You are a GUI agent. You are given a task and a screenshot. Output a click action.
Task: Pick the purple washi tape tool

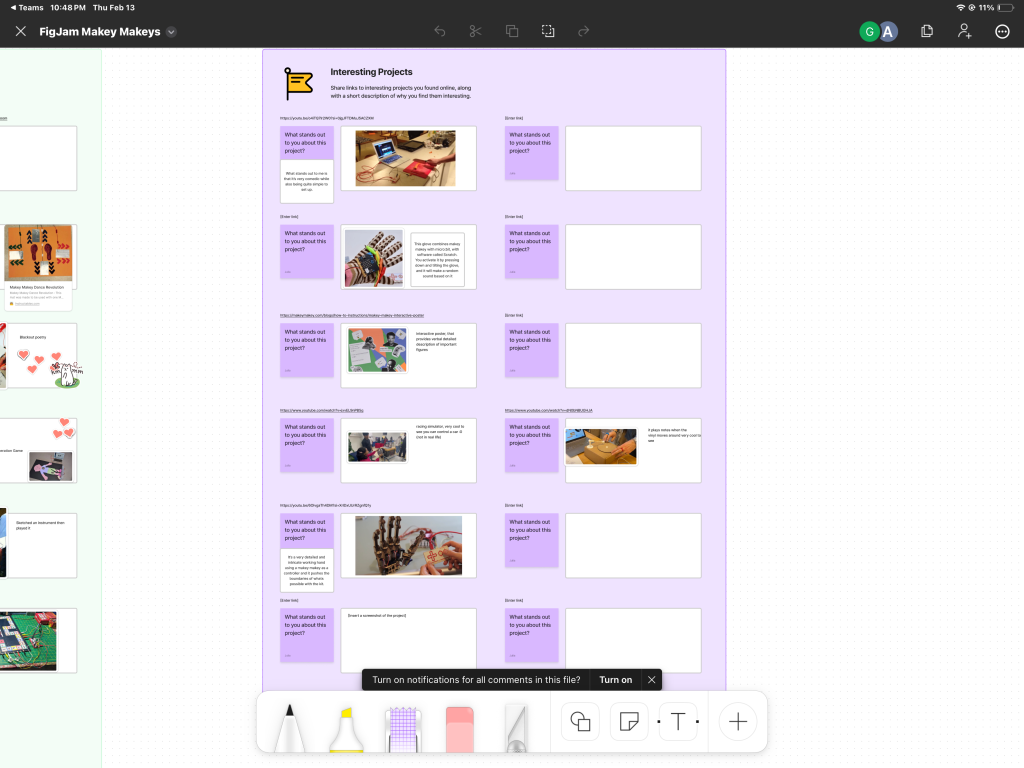(x=401, y=727)
